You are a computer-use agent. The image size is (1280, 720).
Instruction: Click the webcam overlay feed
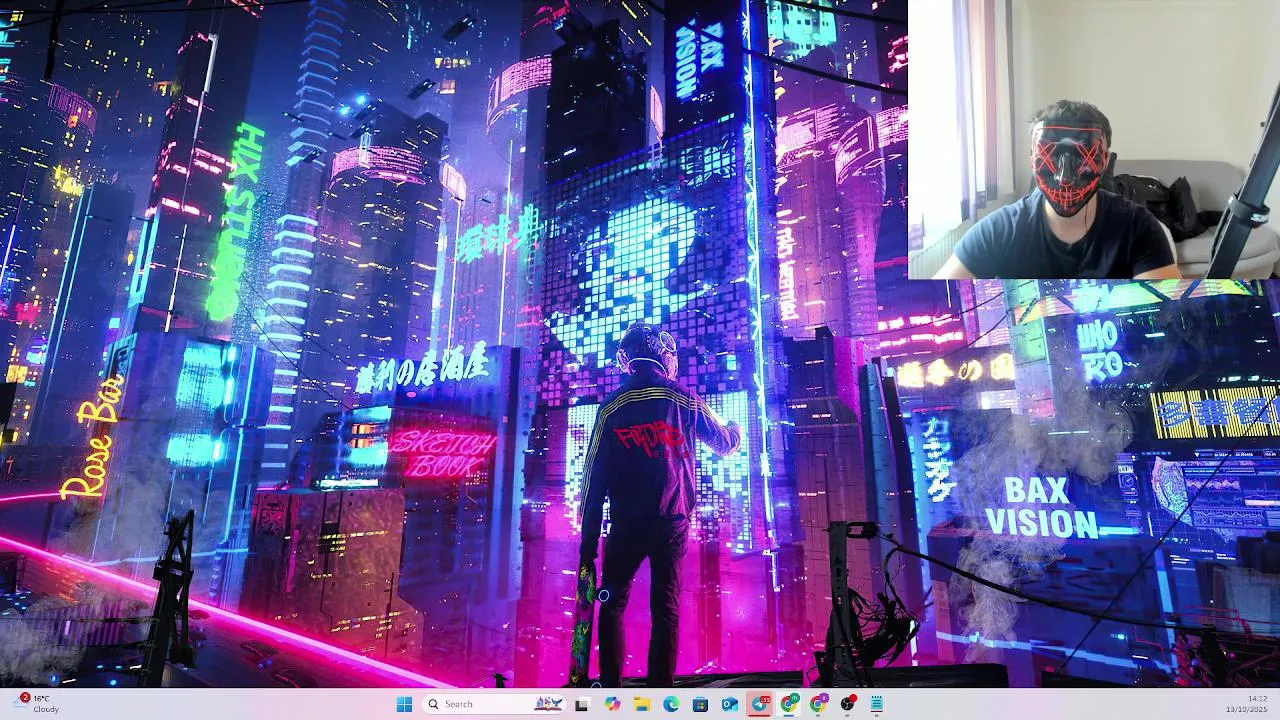(x=1094, y=139)
